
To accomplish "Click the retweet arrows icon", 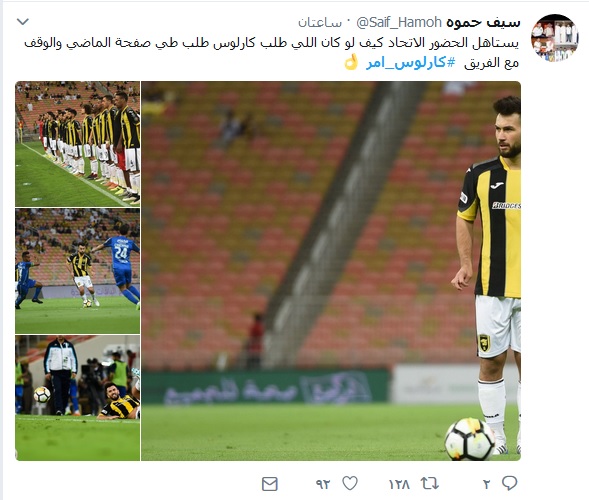I will 430,483.
